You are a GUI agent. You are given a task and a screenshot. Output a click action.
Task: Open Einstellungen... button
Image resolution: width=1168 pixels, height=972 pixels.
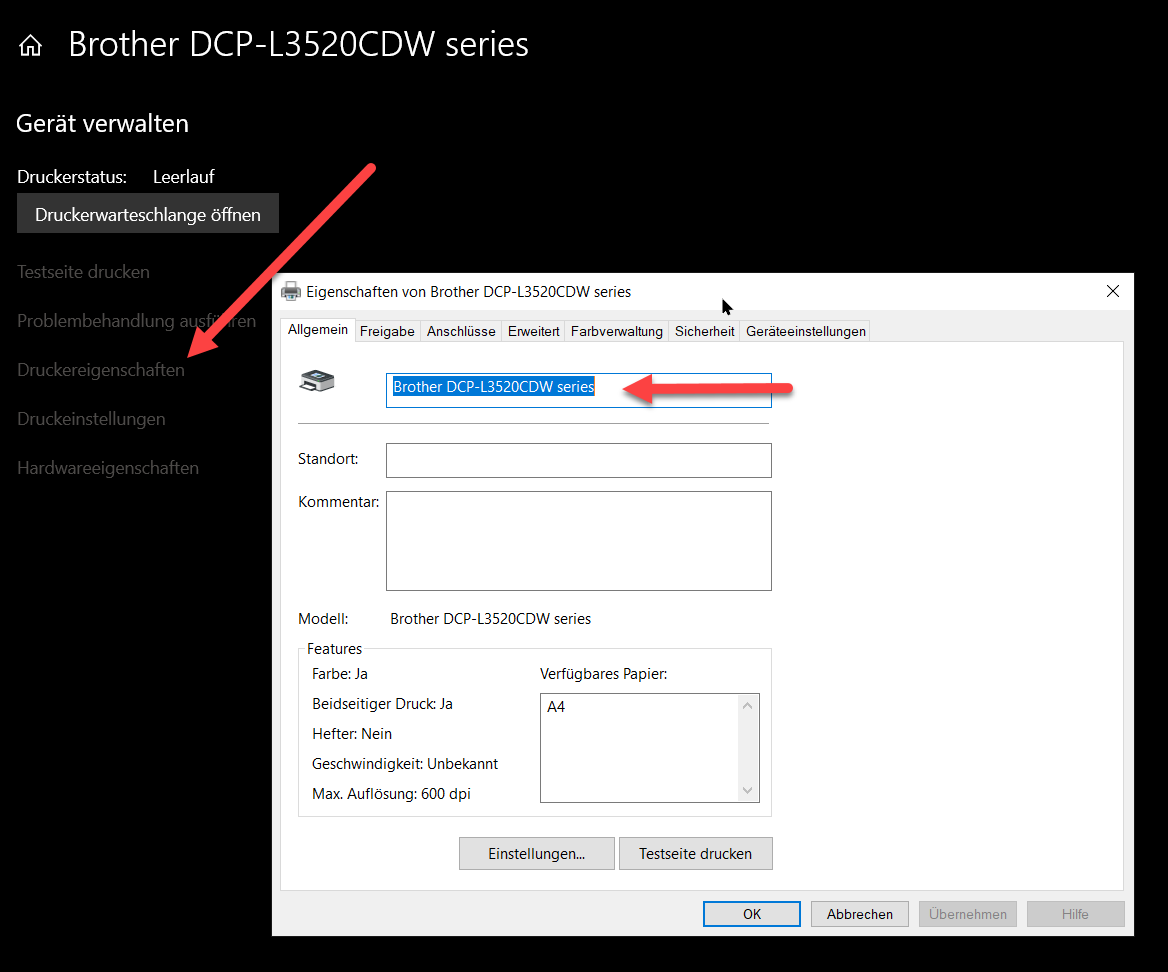pyautogui.click(x=536, y=854)
